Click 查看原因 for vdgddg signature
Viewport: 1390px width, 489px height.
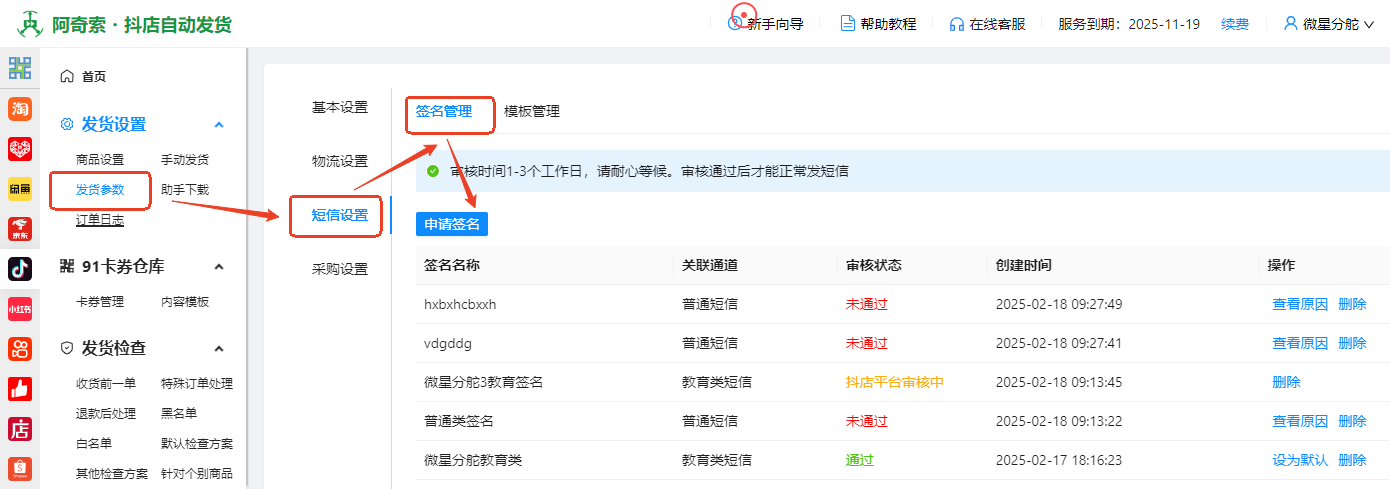(1300, 343)
